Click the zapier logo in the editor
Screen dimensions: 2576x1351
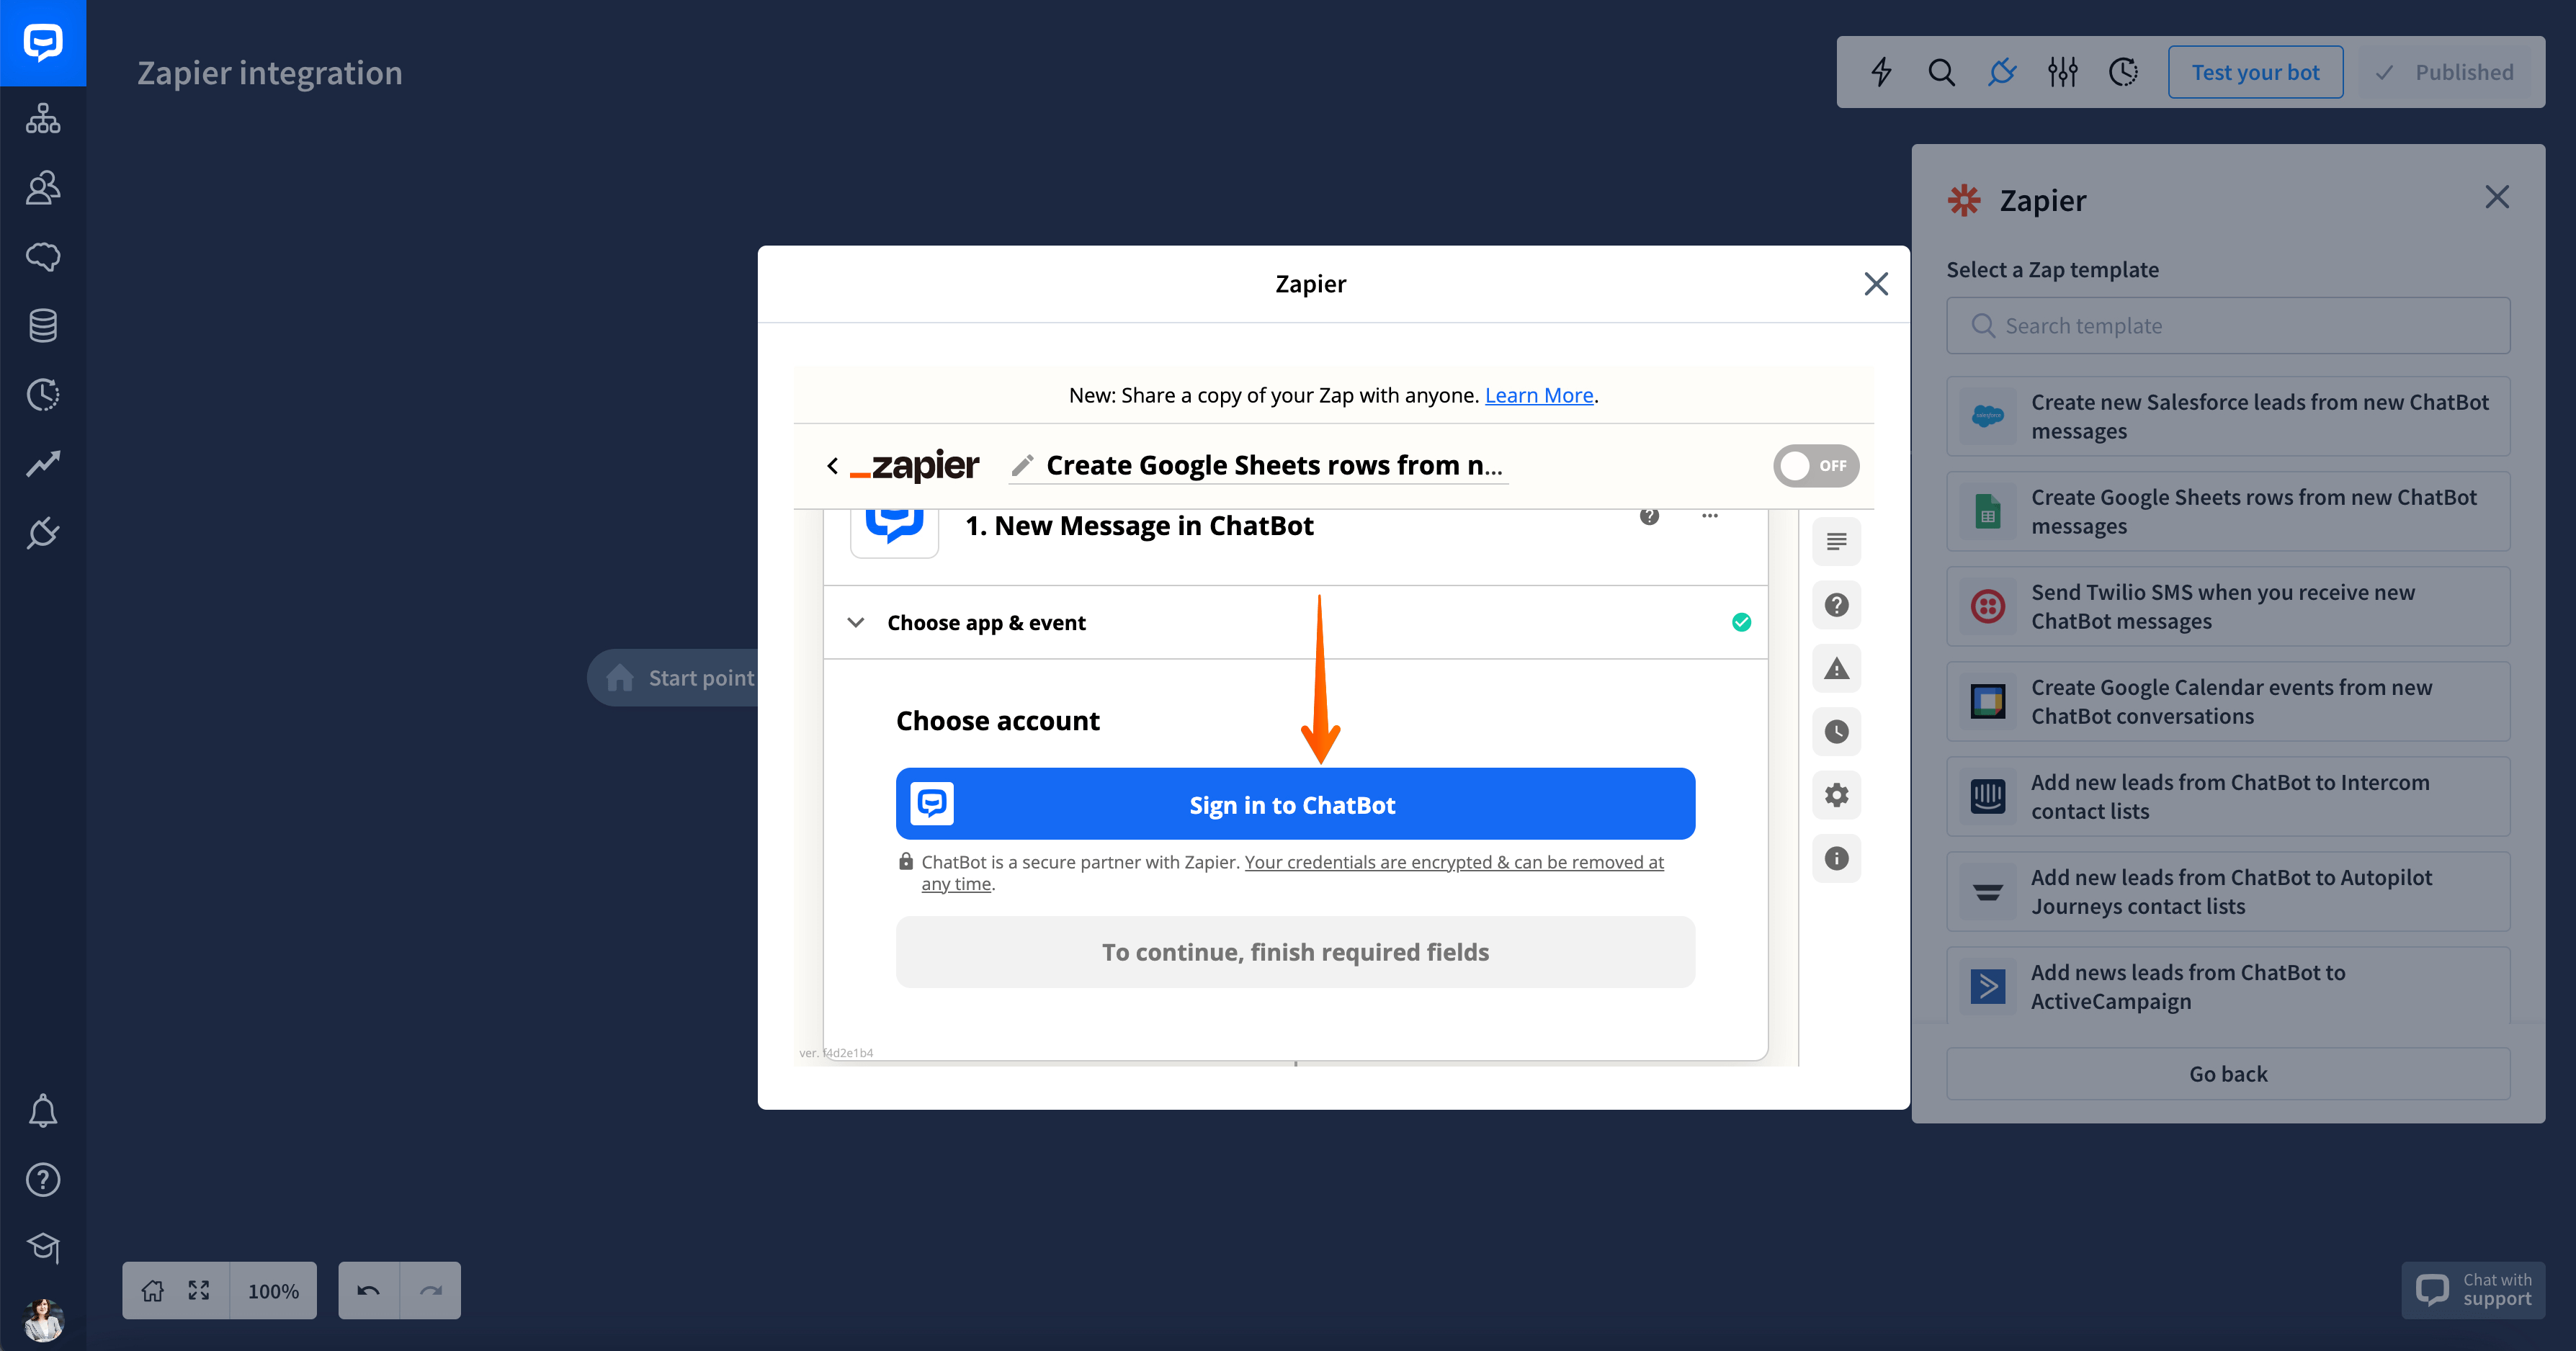coord(914,466)
